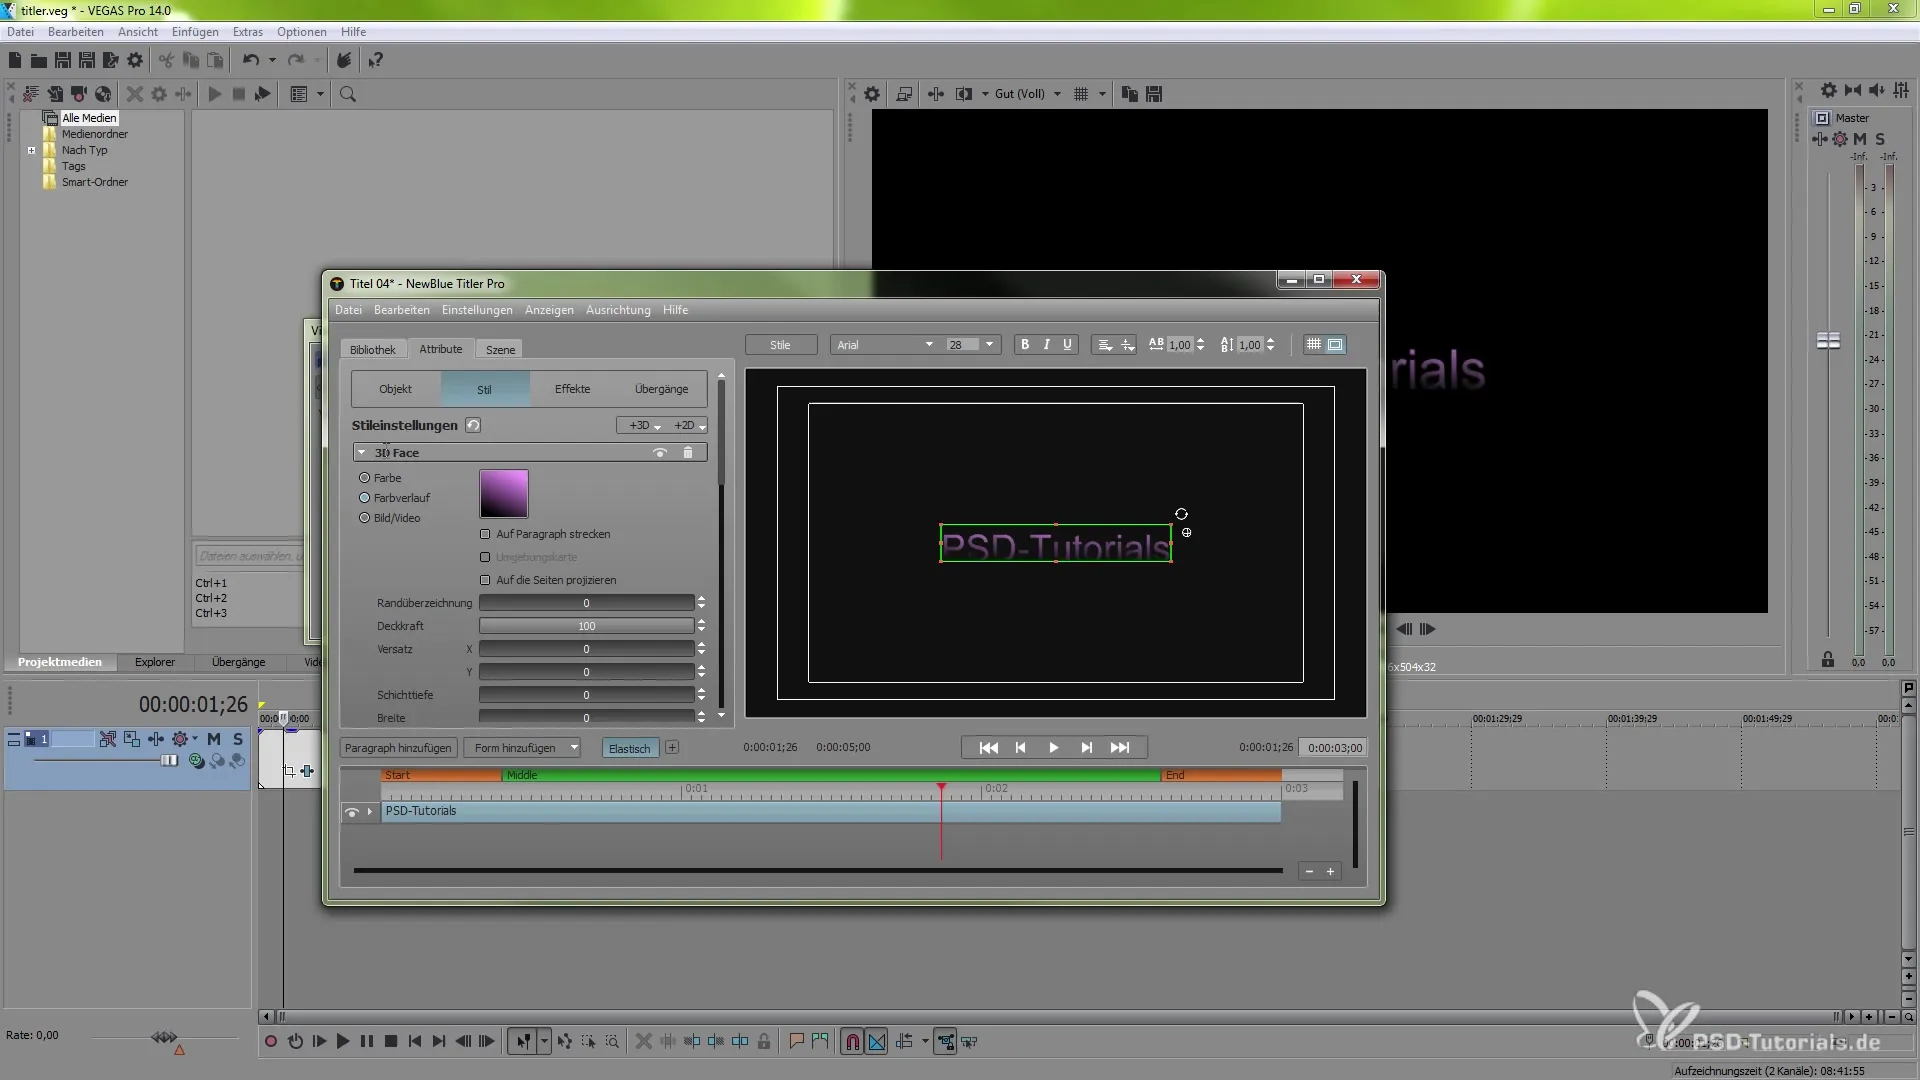Enable Auf Paragraph strecken checkbox
The height and width of the screenshot is (1080, 1920).
pyautogui.click(x=485, y=534)
